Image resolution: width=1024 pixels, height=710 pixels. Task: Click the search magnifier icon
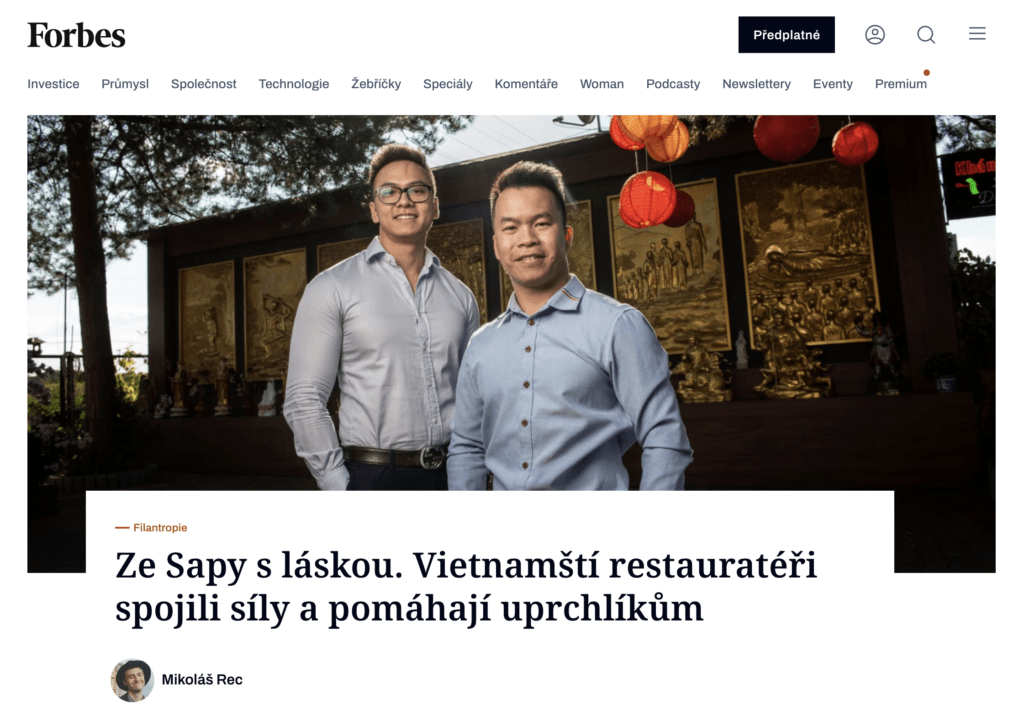pos(925,35)
